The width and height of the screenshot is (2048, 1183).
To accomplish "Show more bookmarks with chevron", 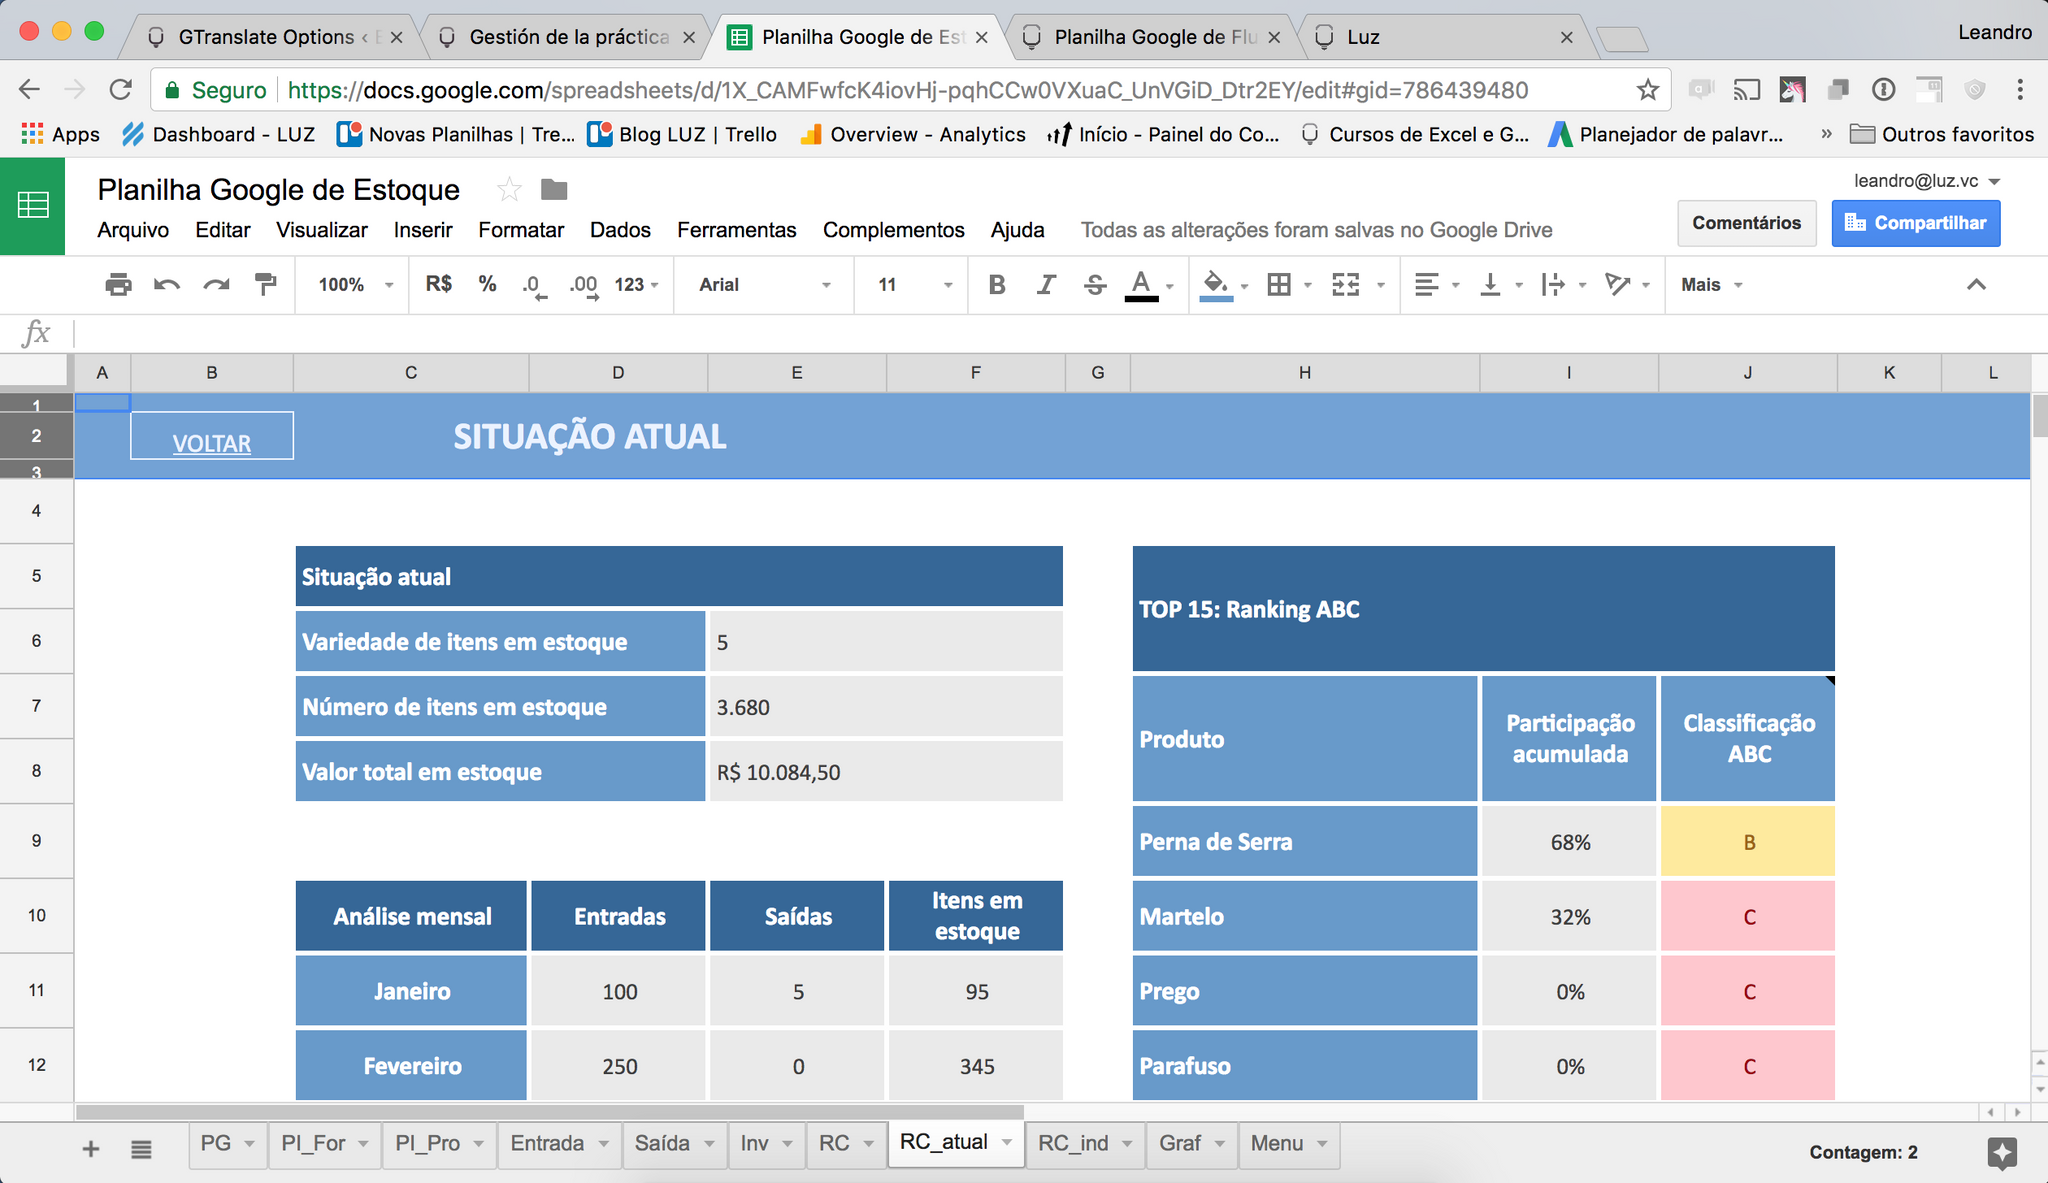I will click(1826, 134).
